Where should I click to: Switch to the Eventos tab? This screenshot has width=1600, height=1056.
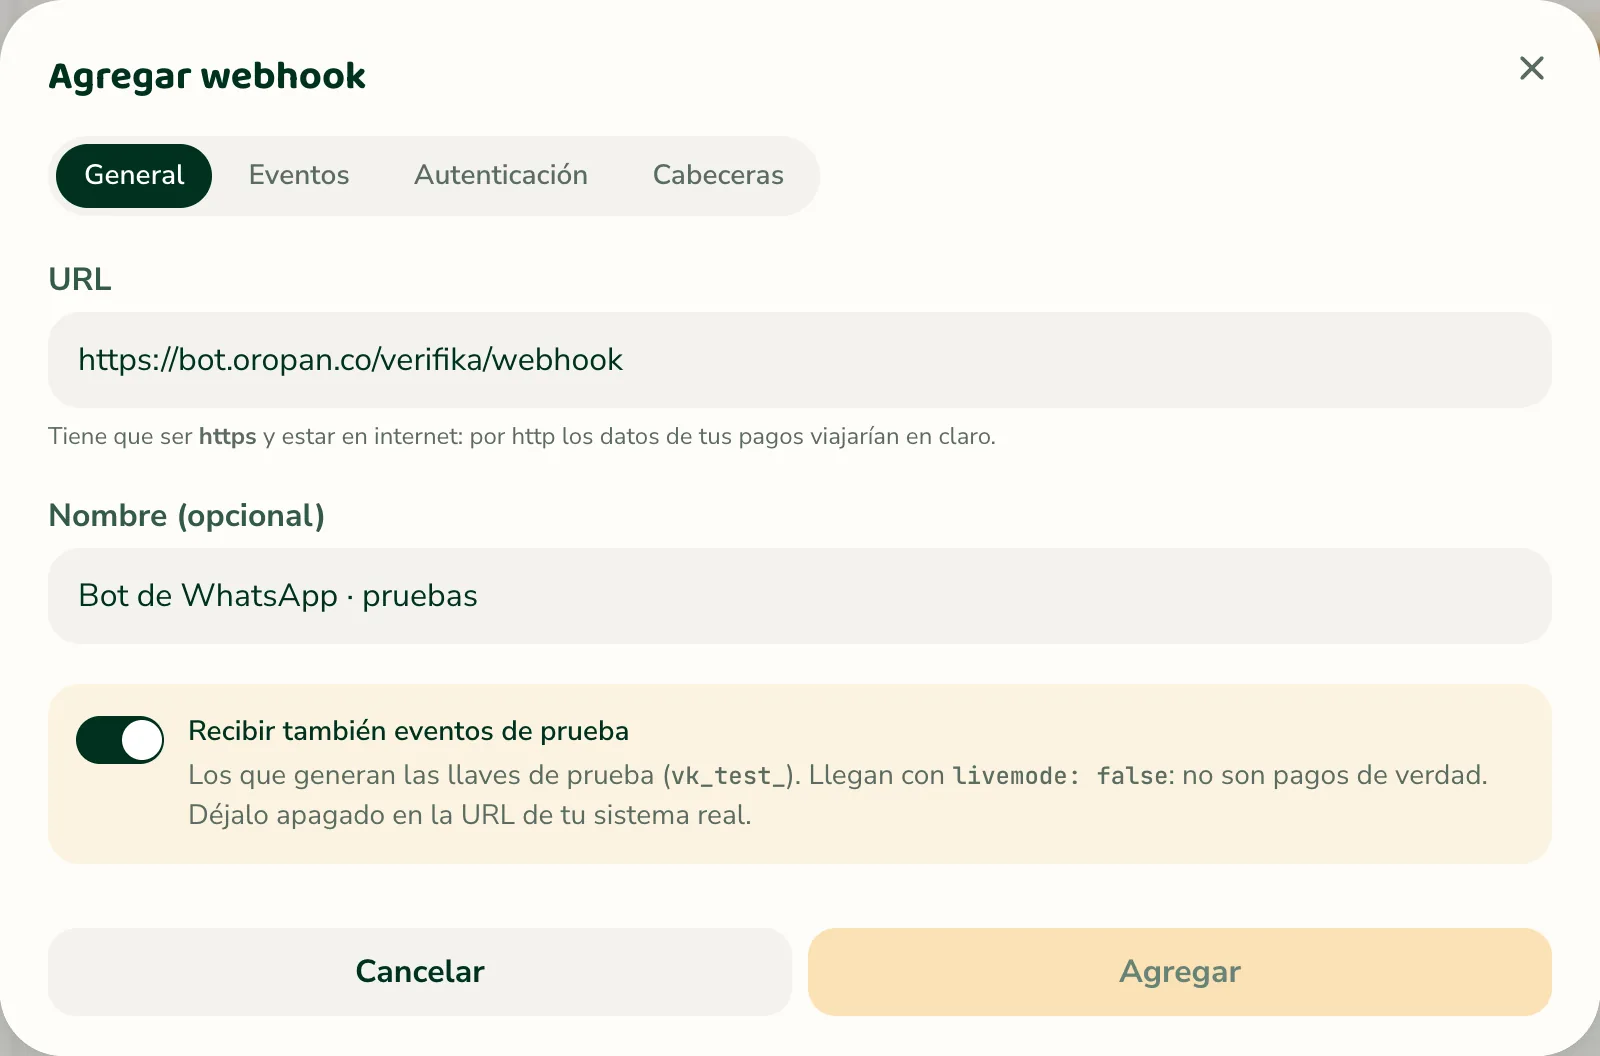tap(299, 176)
